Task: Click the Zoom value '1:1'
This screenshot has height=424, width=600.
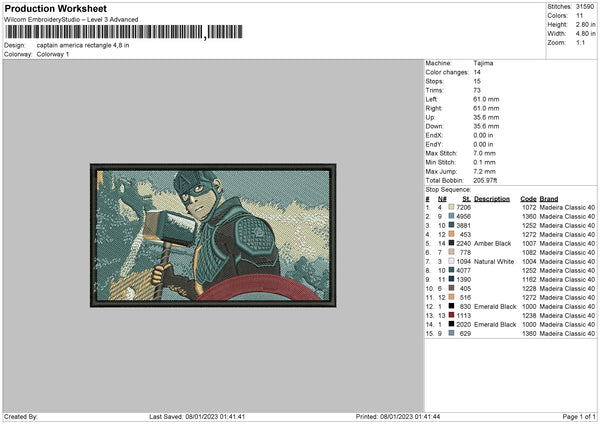Action: point(580,43)
